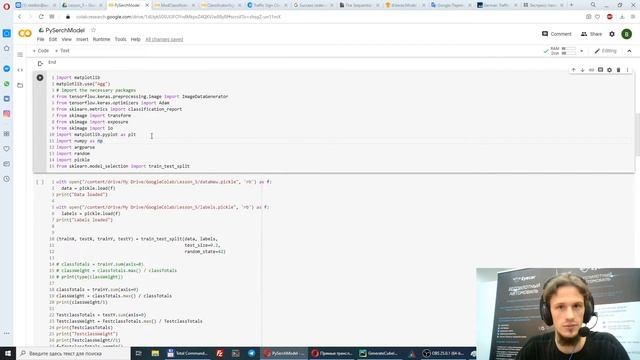Open cell editor settings gear
Viewport: 640px width, 360px height.
click(x=609, y=70)
